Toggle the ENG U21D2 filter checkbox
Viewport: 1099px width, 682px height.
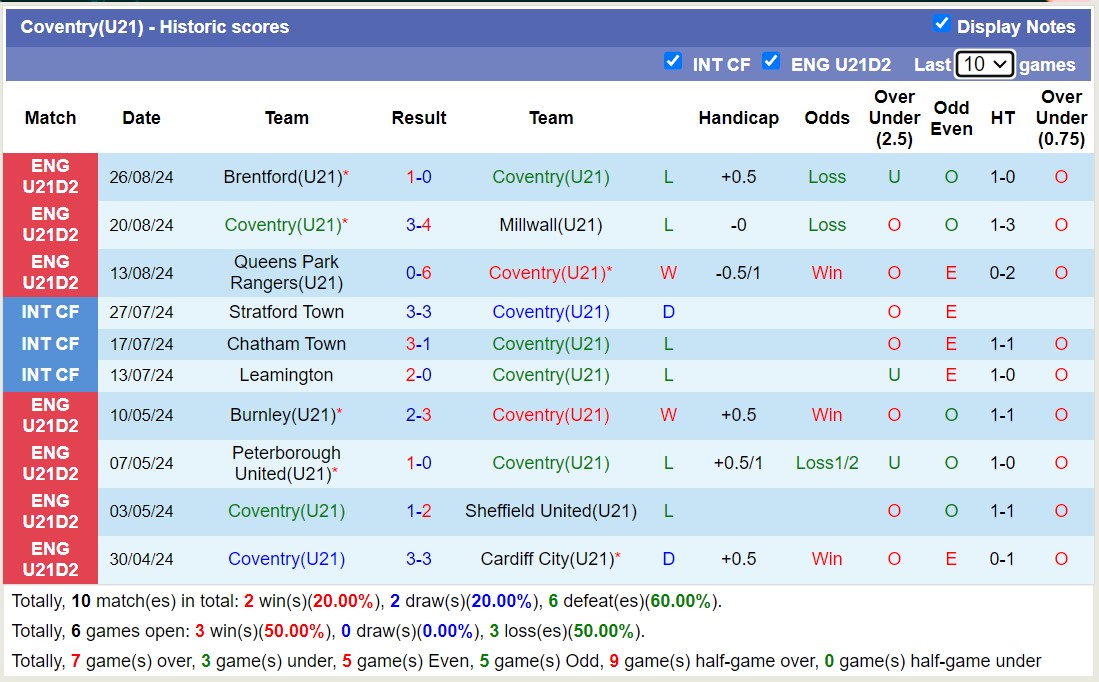[772, 61]
